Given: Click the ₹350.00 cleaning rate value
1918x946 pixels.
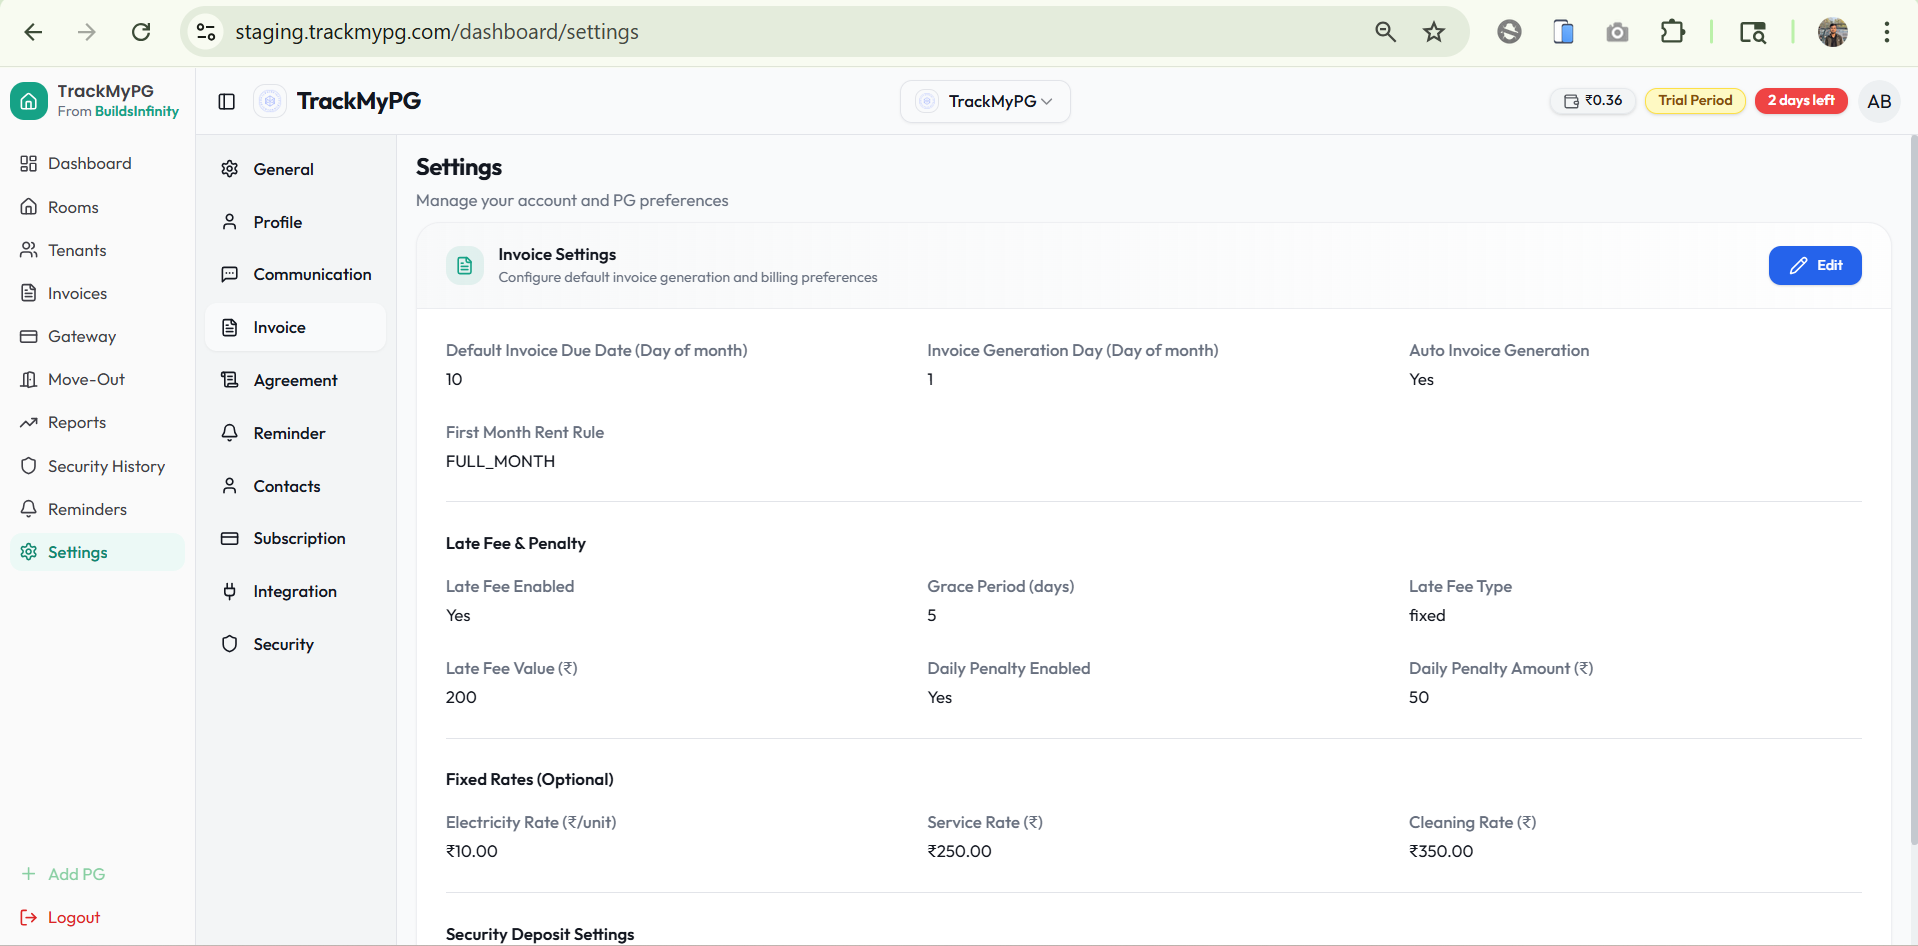Looking at the screenshot, I should (1441, 851).
